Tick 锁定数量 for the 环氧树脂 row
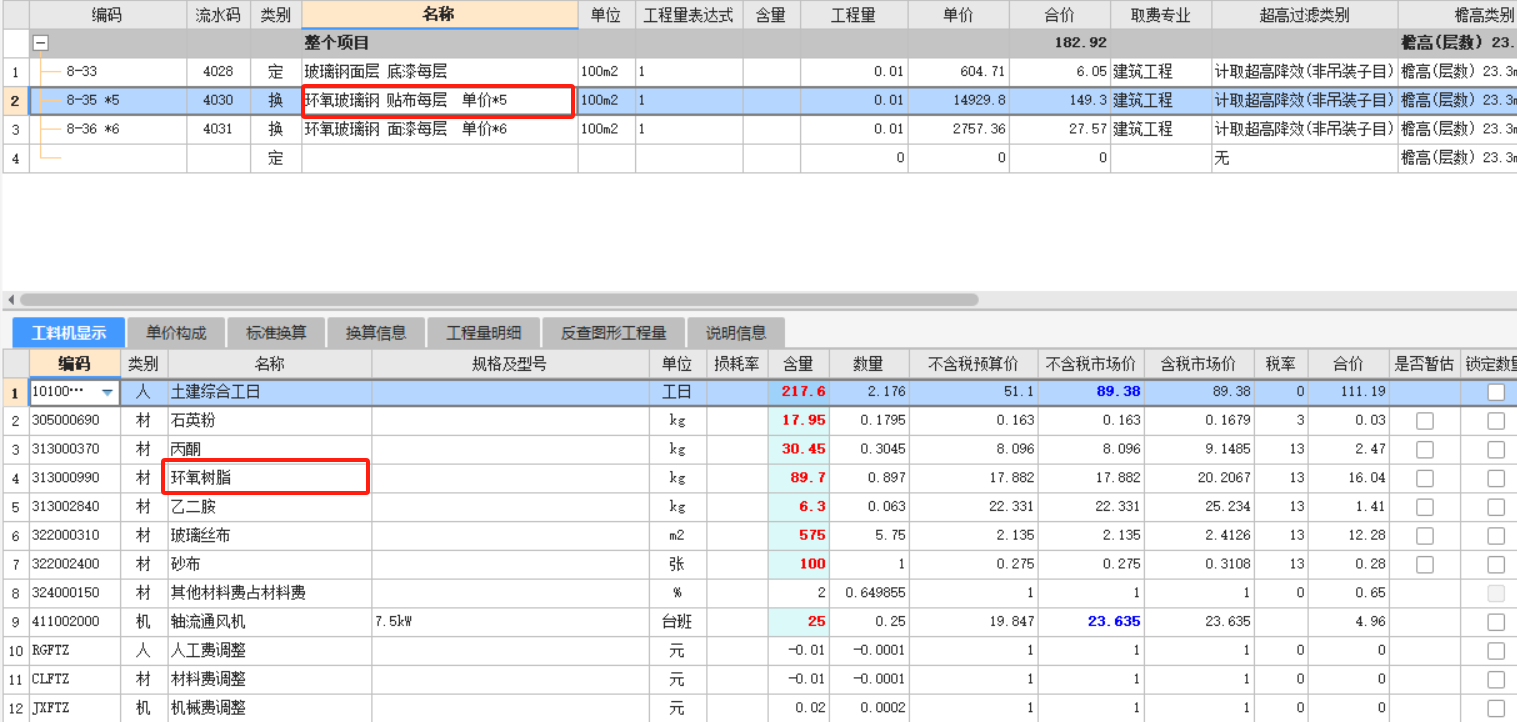Screen dimensions: 1517x722 pos(1496,478)
